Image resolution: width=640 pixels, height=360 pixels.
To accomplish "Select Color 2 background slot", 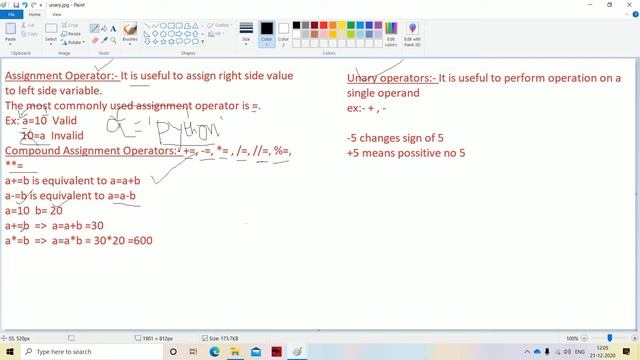I will pos(283,34).
